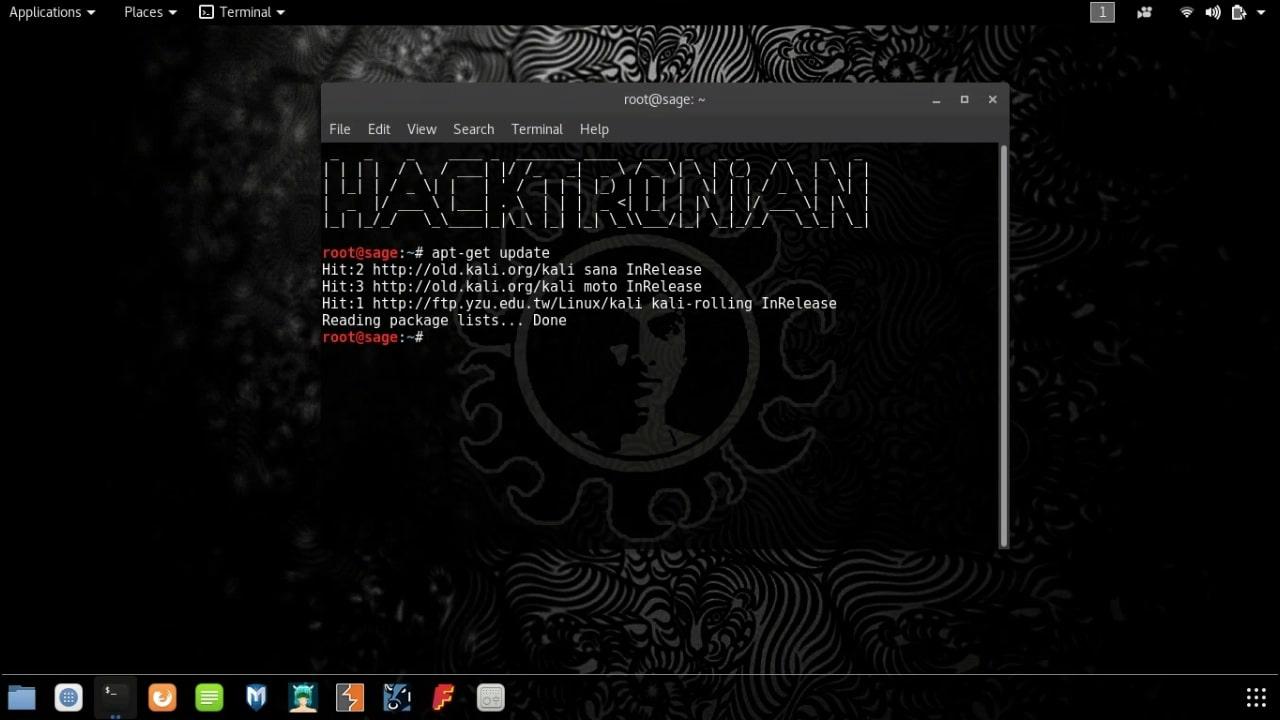The image size is (1280, 720).
Task: Launch Metasploit from the dock
Action: coord(256,697)
